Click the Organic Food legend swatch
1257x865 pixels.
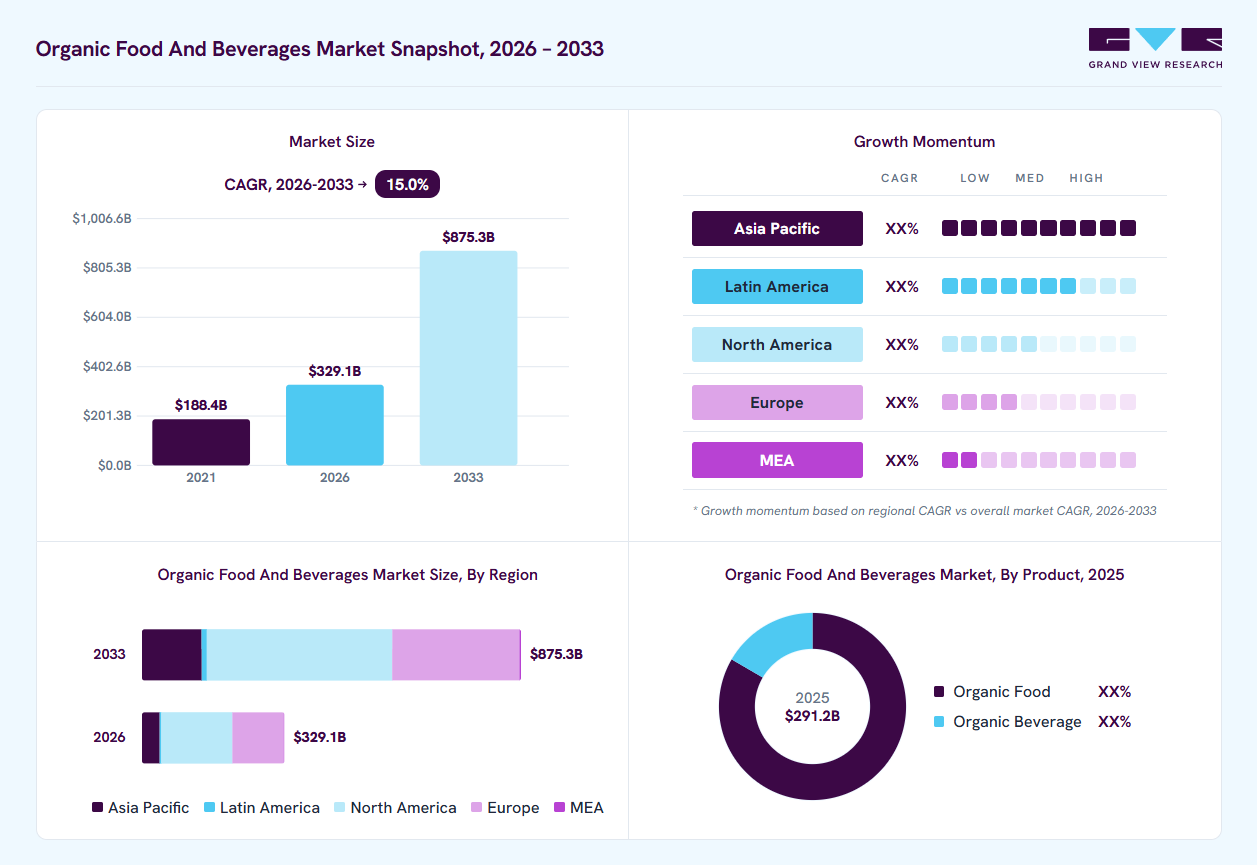tap(938, 692)
